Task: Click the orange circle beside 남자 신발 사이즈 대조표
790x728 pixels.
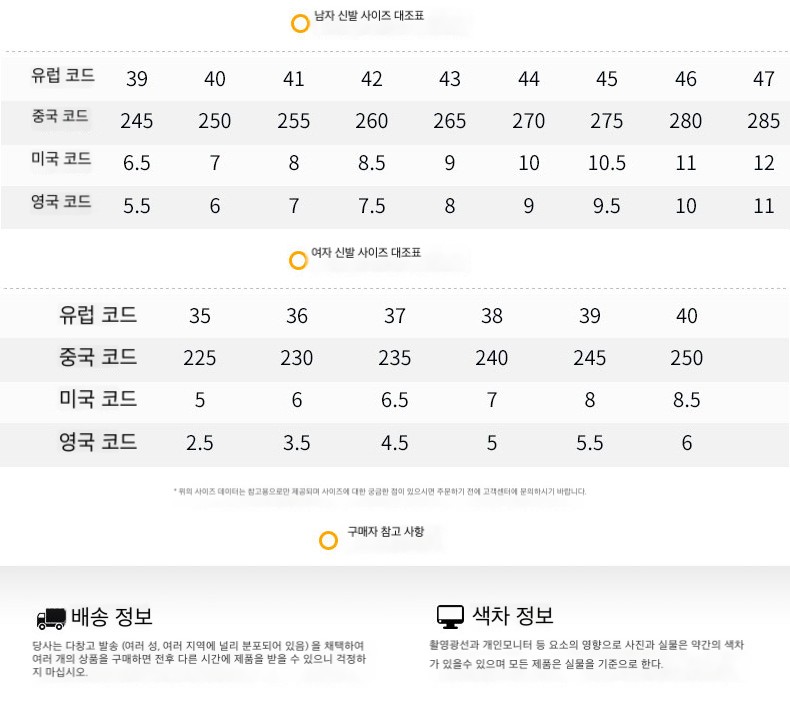Action: coord(300,23)
